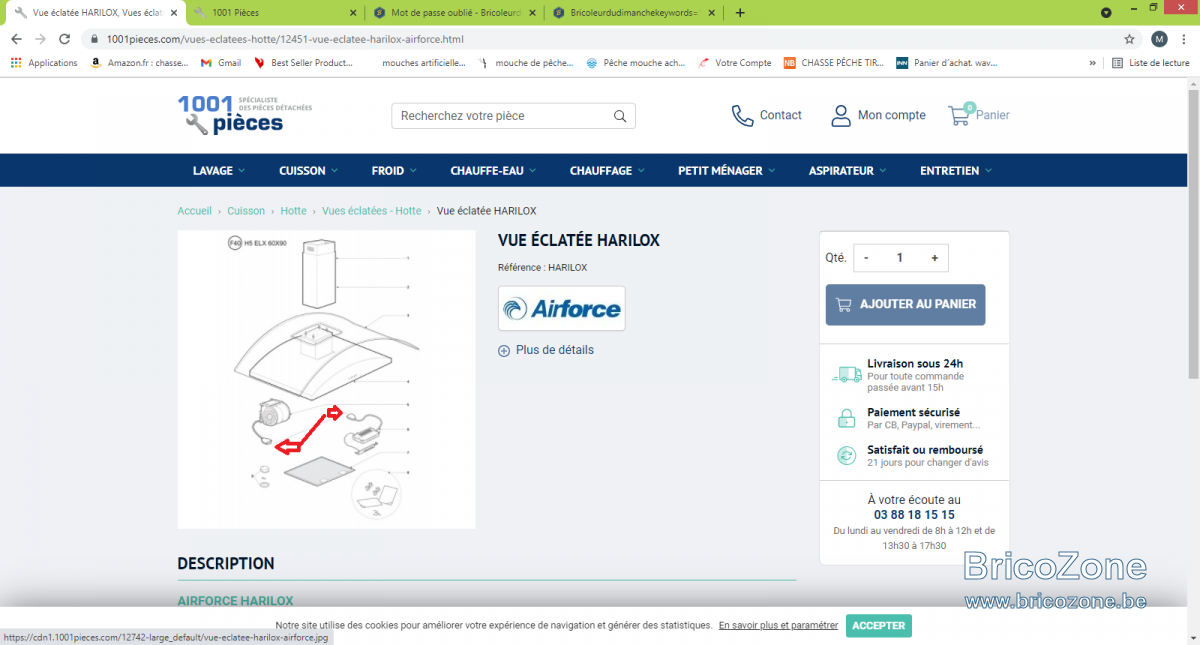Click the Paiement sécurisé text
Viewport: 1200px width, 645px height.
(x=913, y=412)
